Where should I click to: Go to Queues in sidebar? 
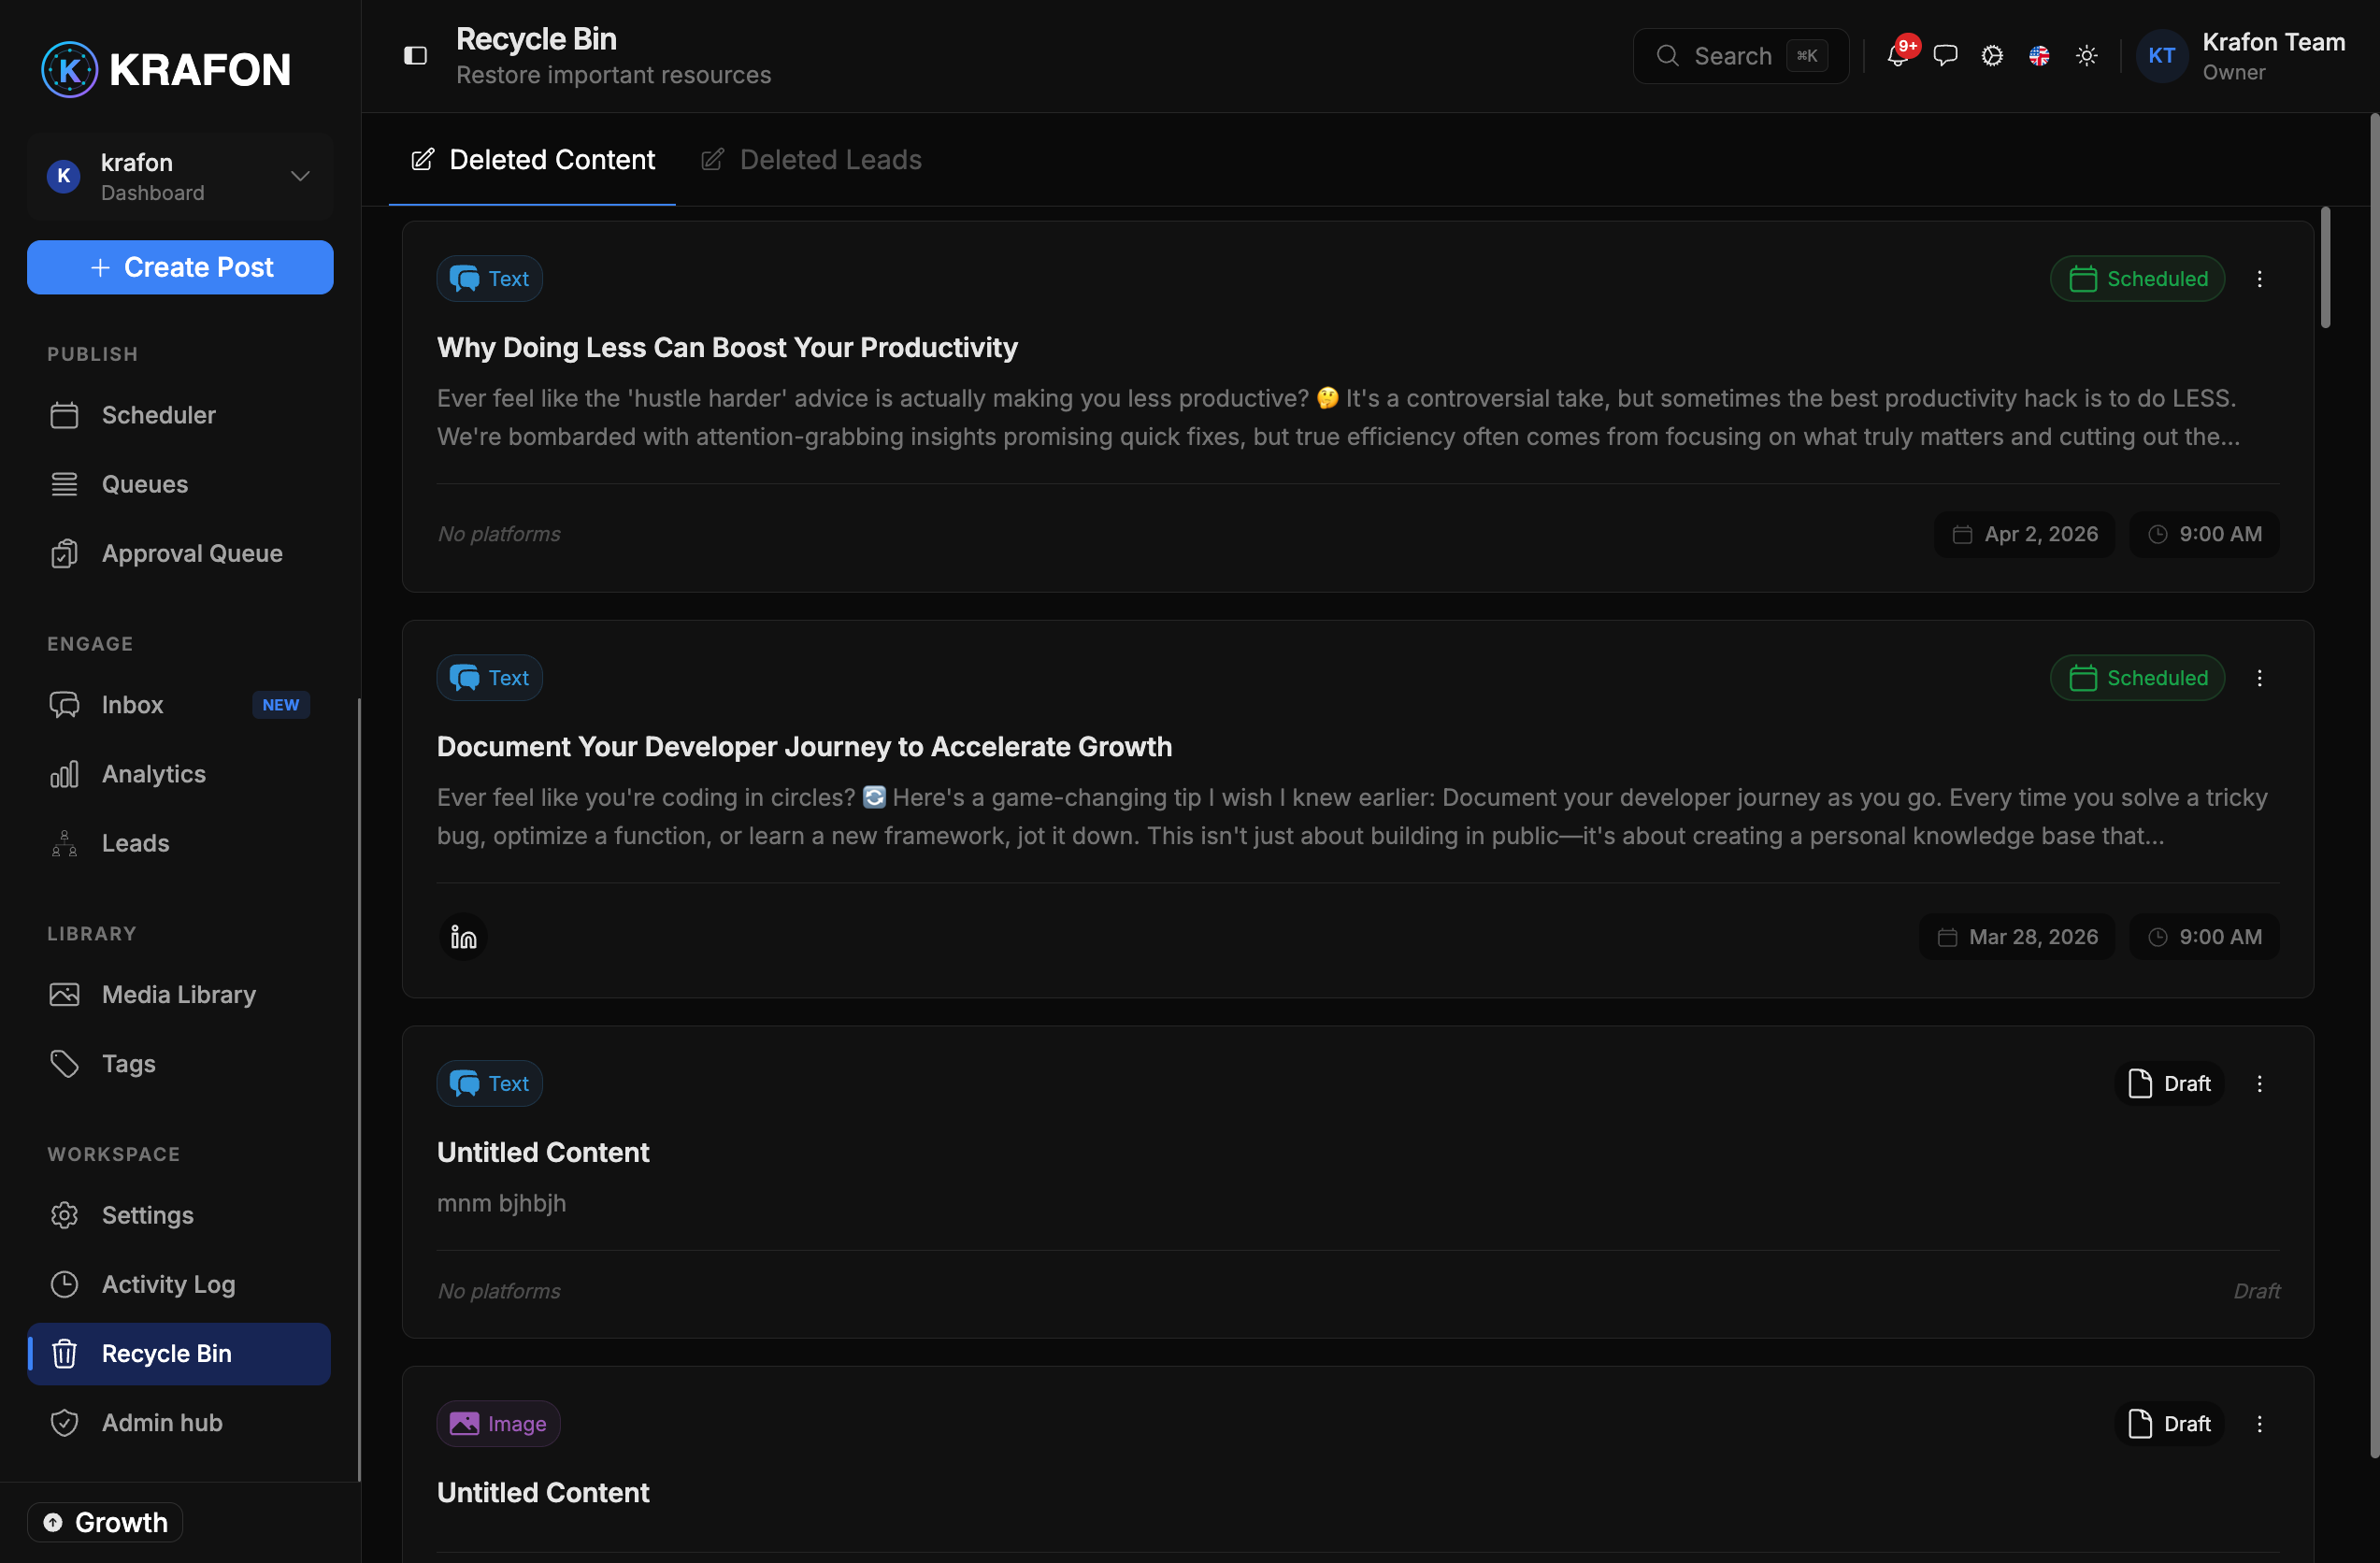pyautogui.click(x=179, y=484)
